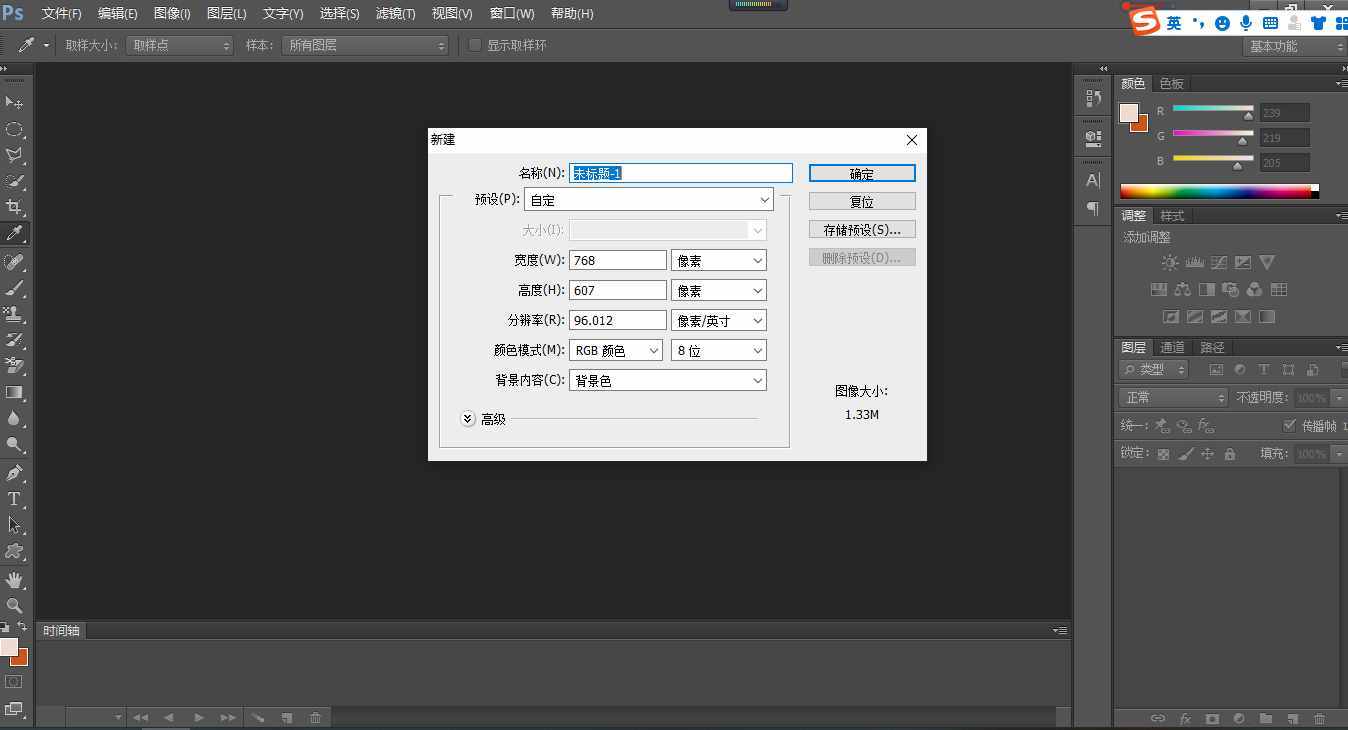Open the 窗口 menu
This screenshot has height=730, width=1348.
coord(512,13)
